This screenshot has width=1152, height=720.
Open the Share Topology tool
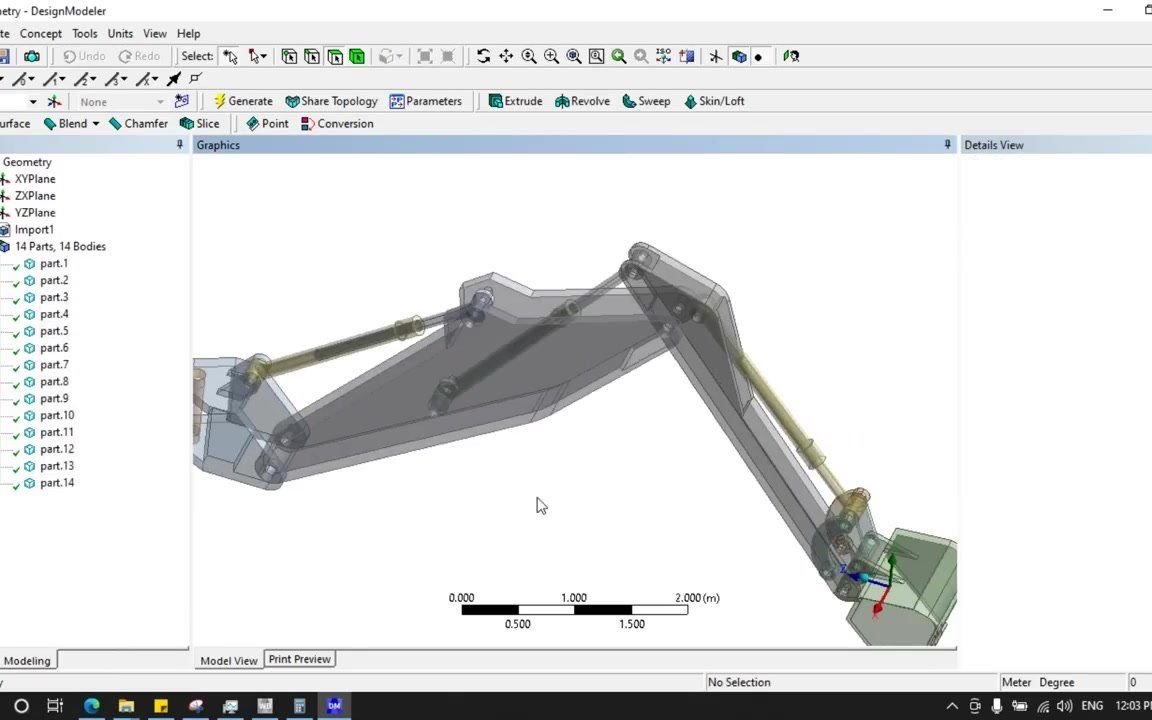tap(331, 101)
